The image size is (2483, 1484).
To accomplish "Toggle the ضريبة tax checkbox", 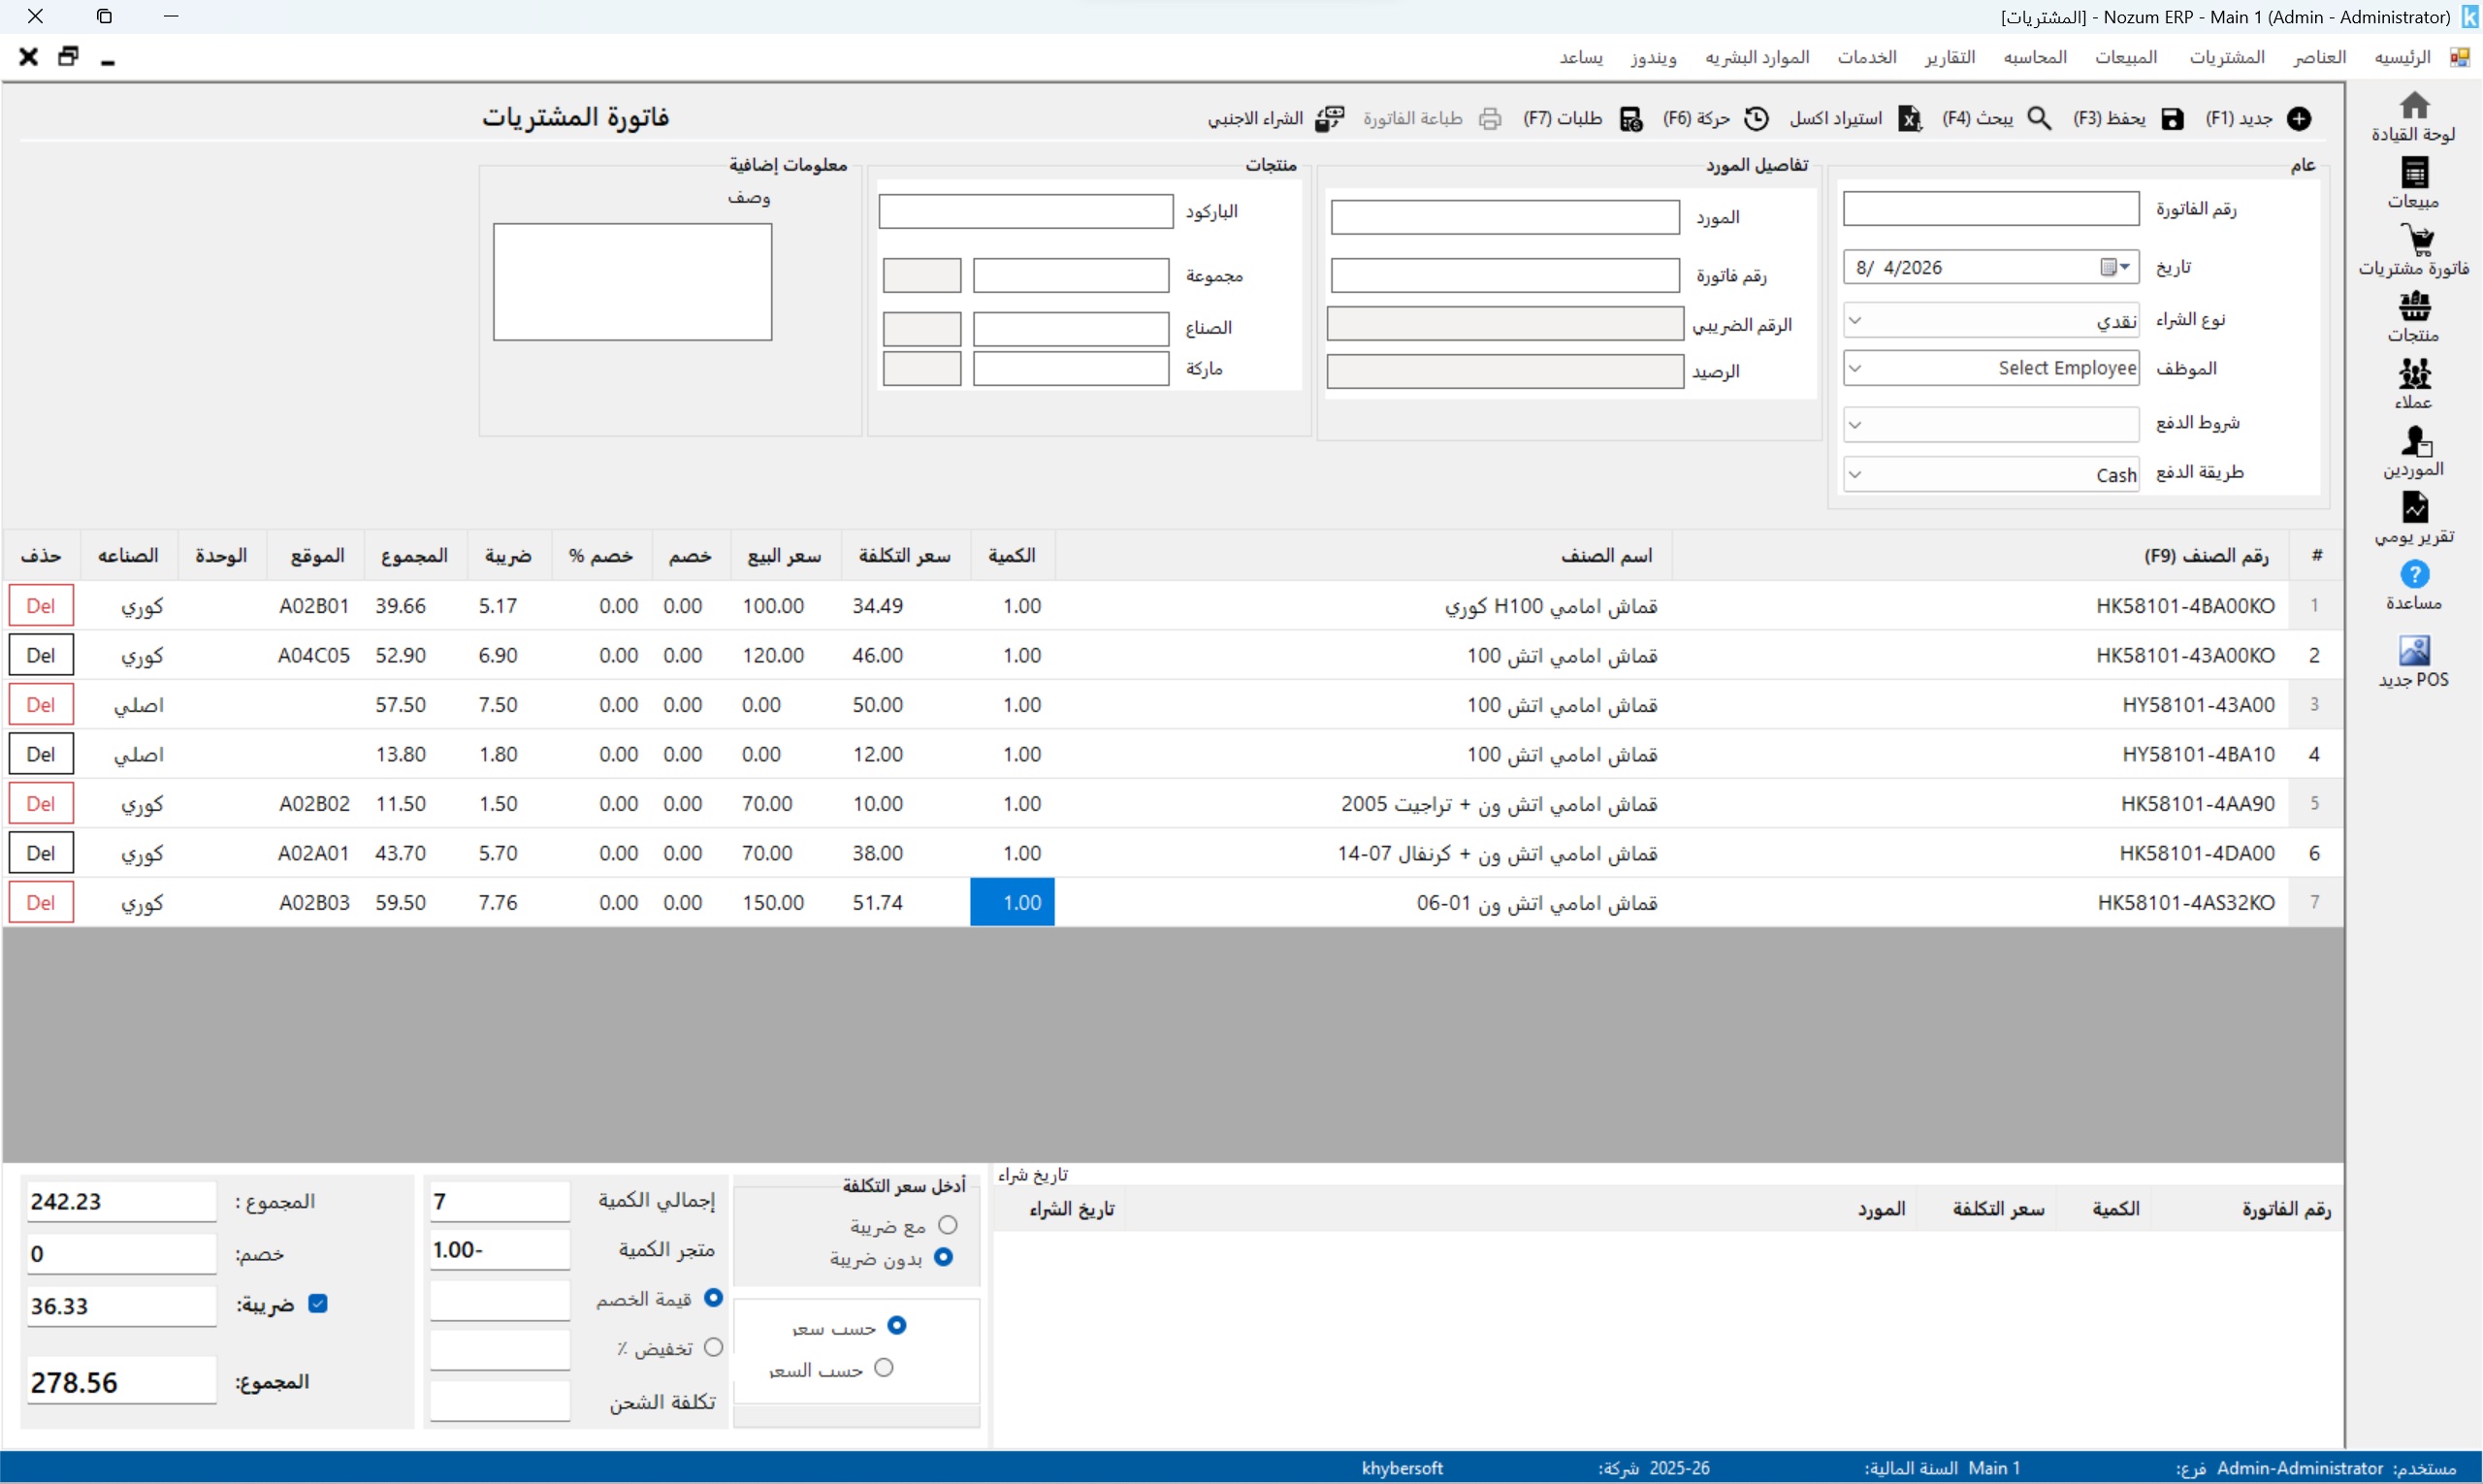I will point(318,1304).
